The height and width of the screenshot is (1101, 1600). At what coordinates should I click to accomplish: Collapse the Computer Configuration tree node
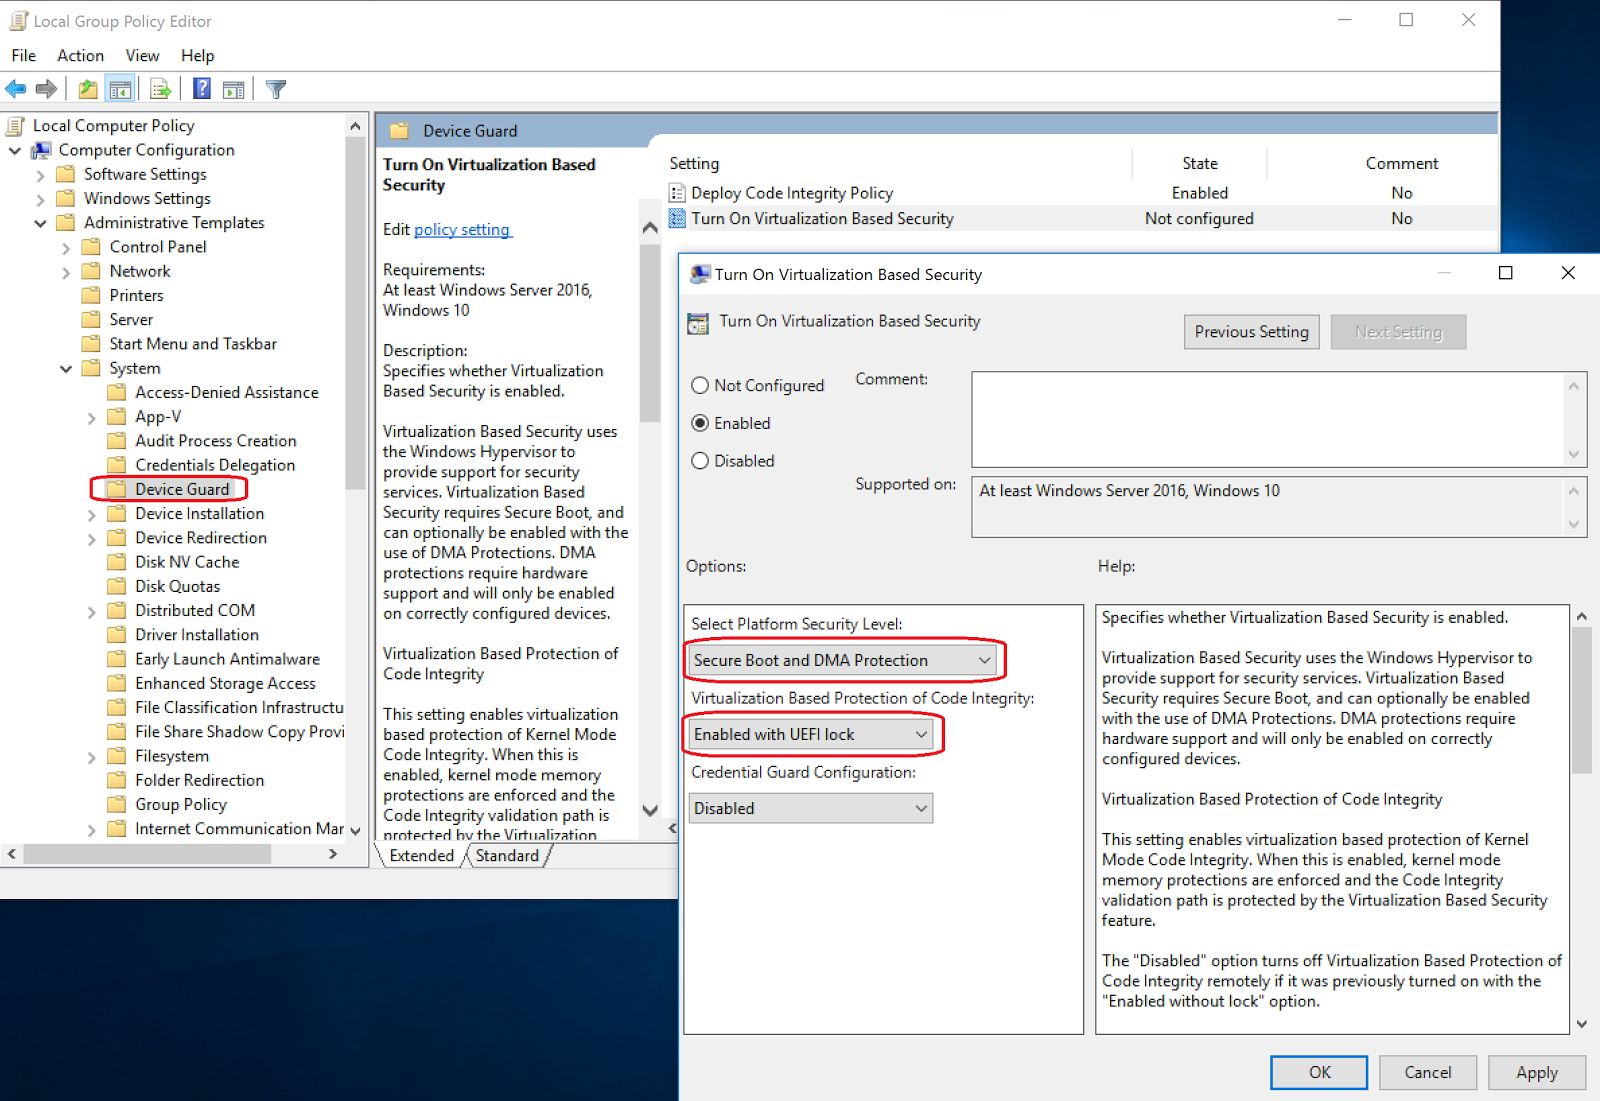[15, 150]
